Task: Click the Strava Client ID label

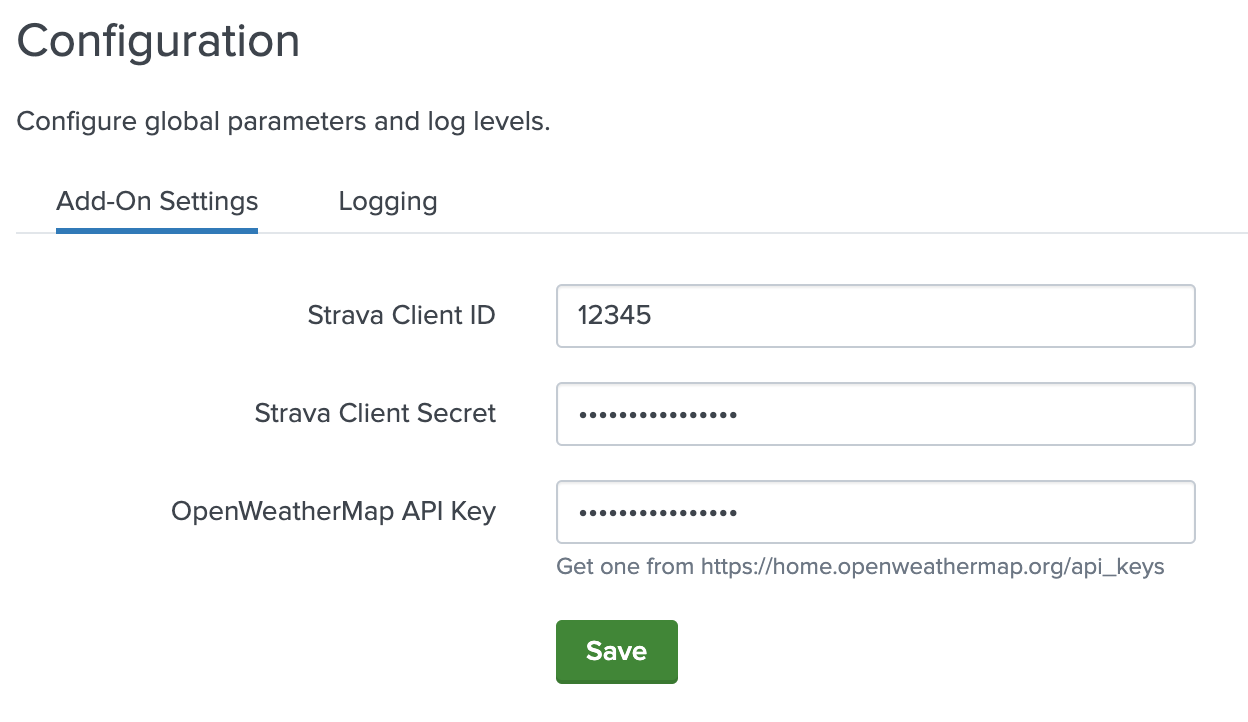Action: (401, 315)
